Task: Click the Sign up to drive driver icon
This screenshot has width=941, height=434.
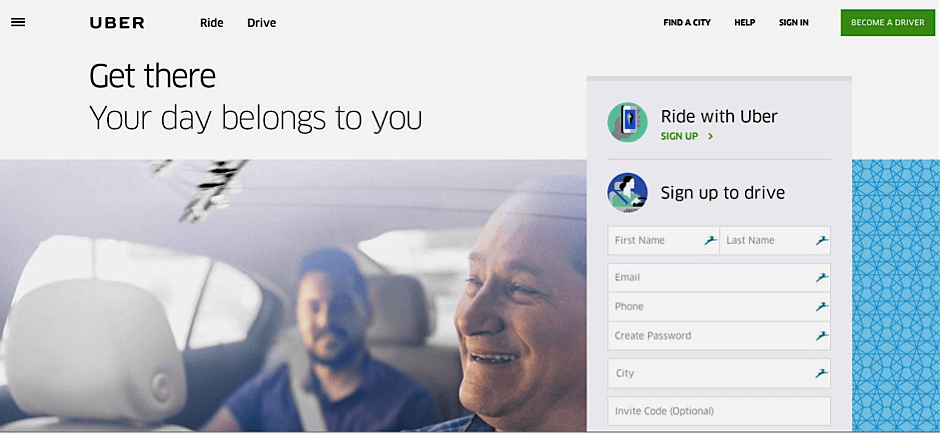Action: [x=627, y=193]
